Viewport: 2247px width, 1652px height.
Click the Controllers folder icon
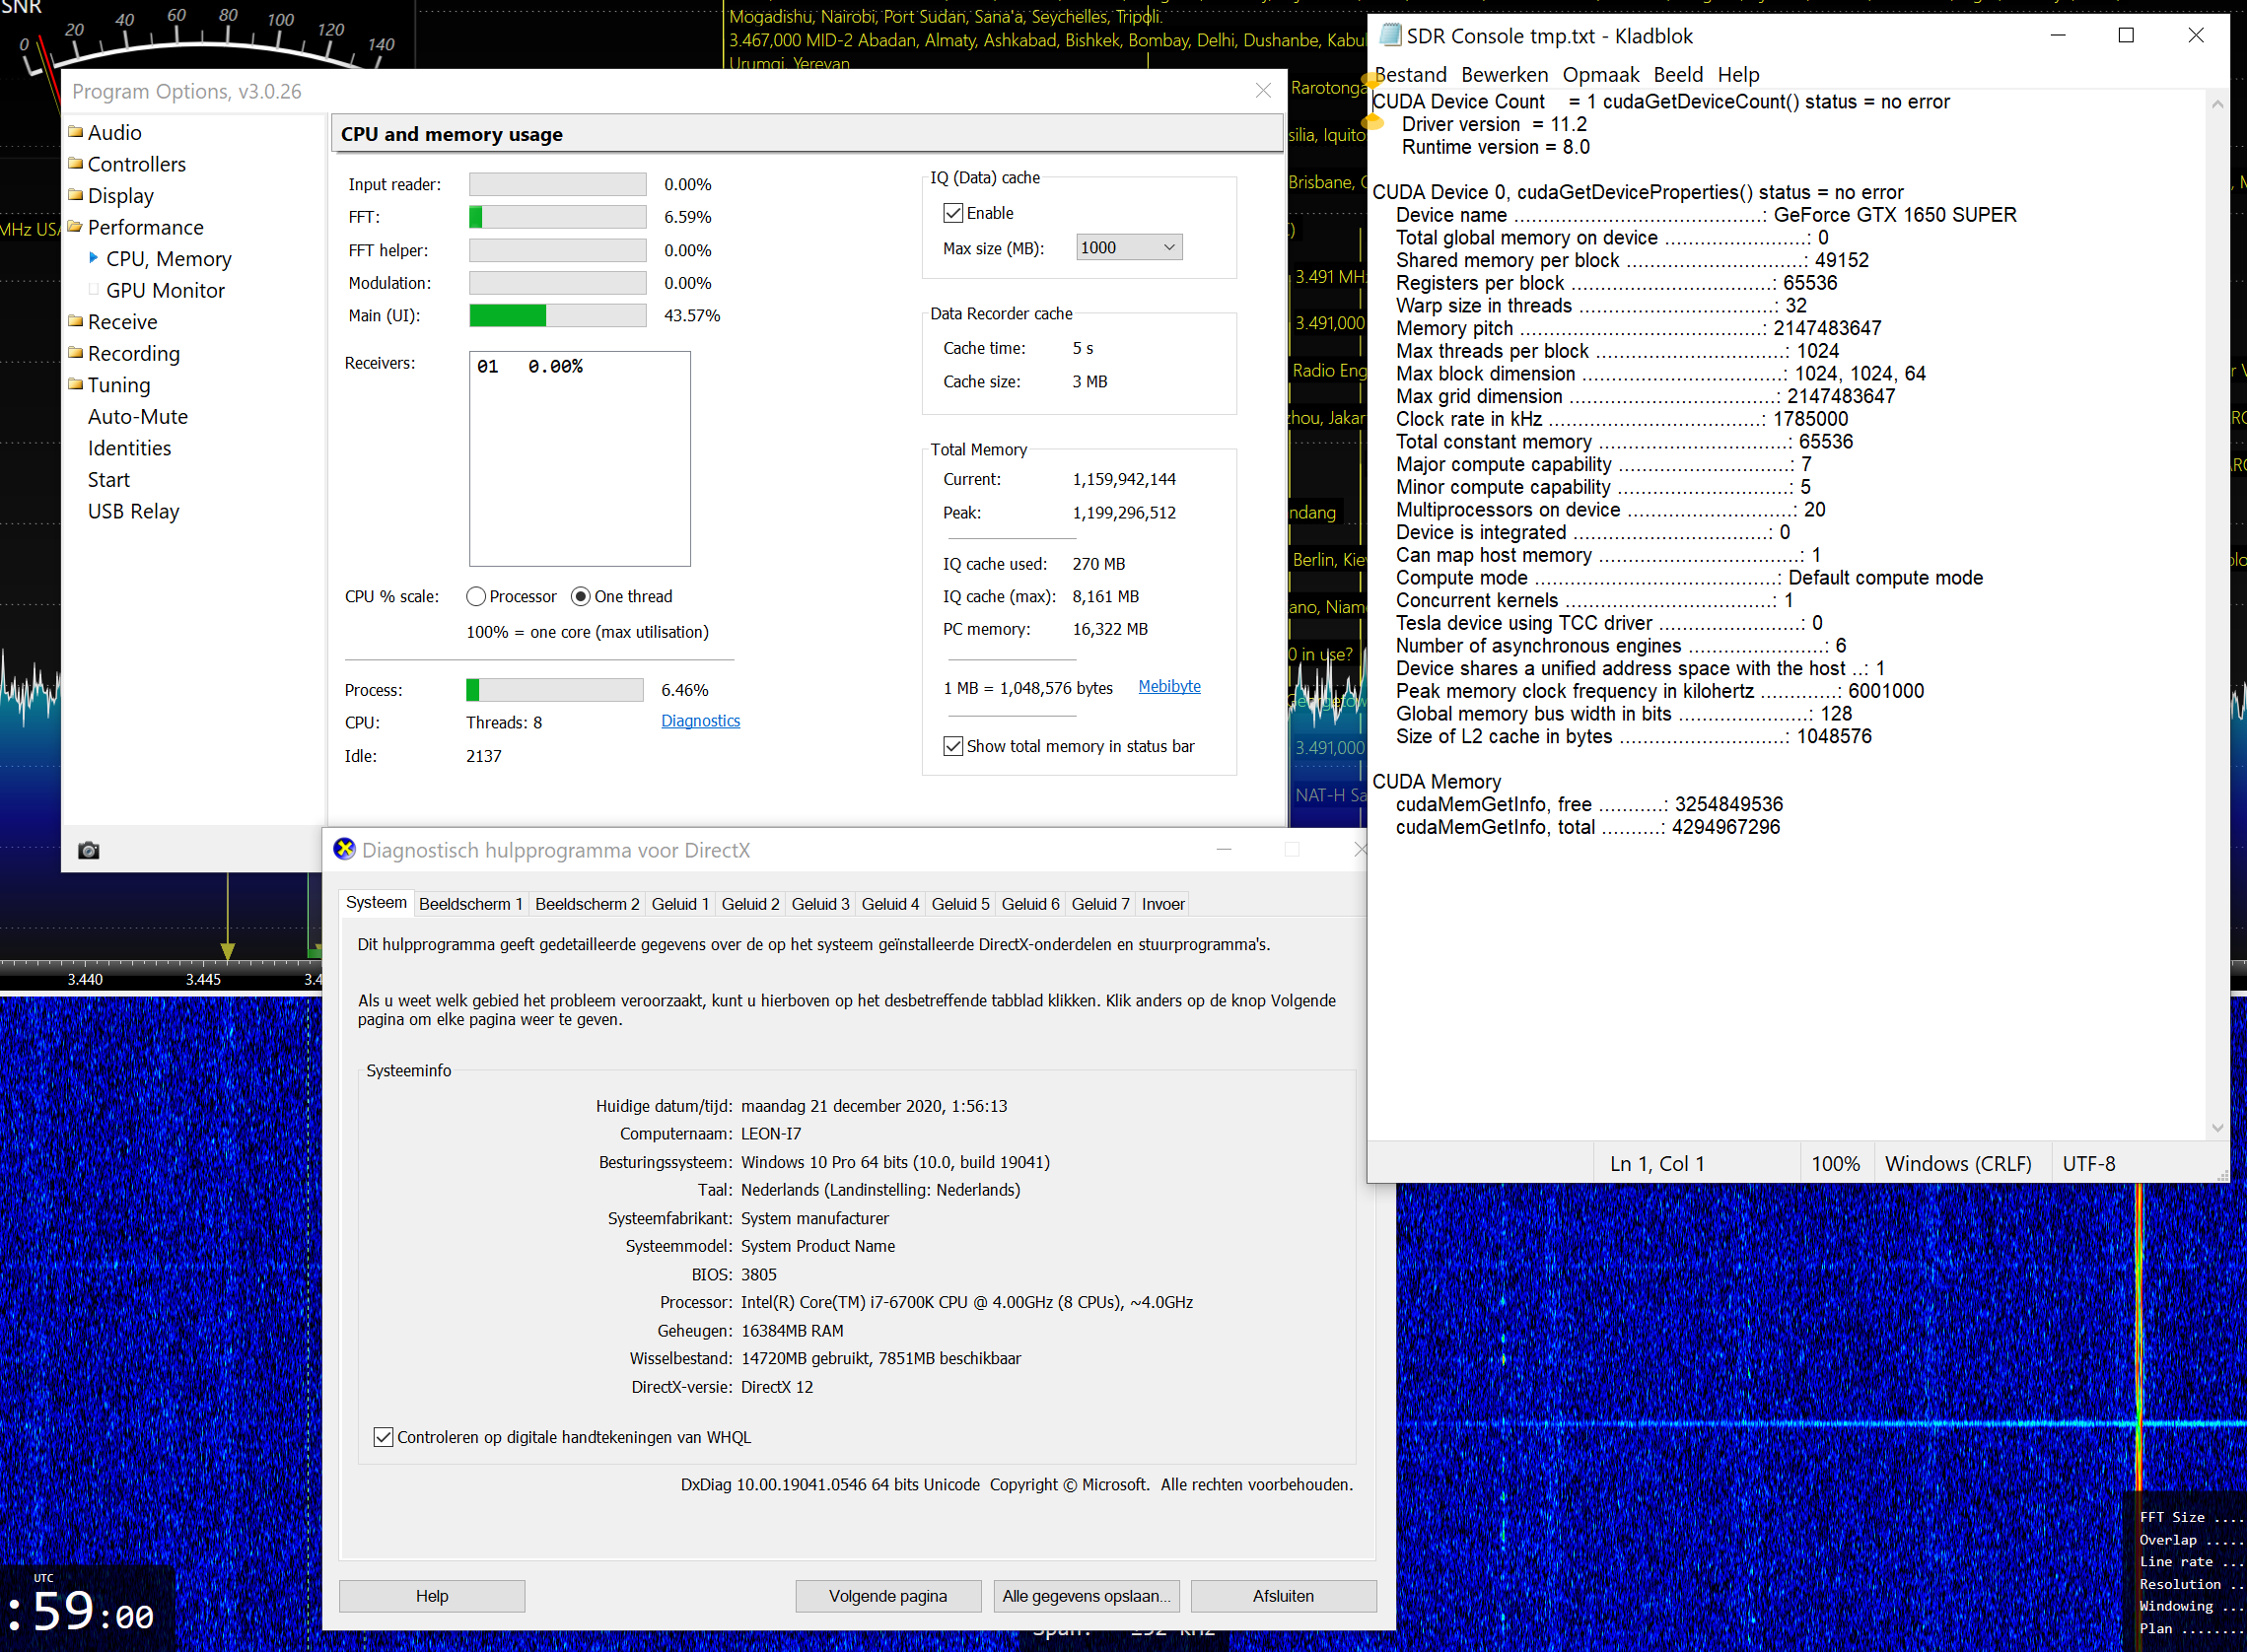76,164
